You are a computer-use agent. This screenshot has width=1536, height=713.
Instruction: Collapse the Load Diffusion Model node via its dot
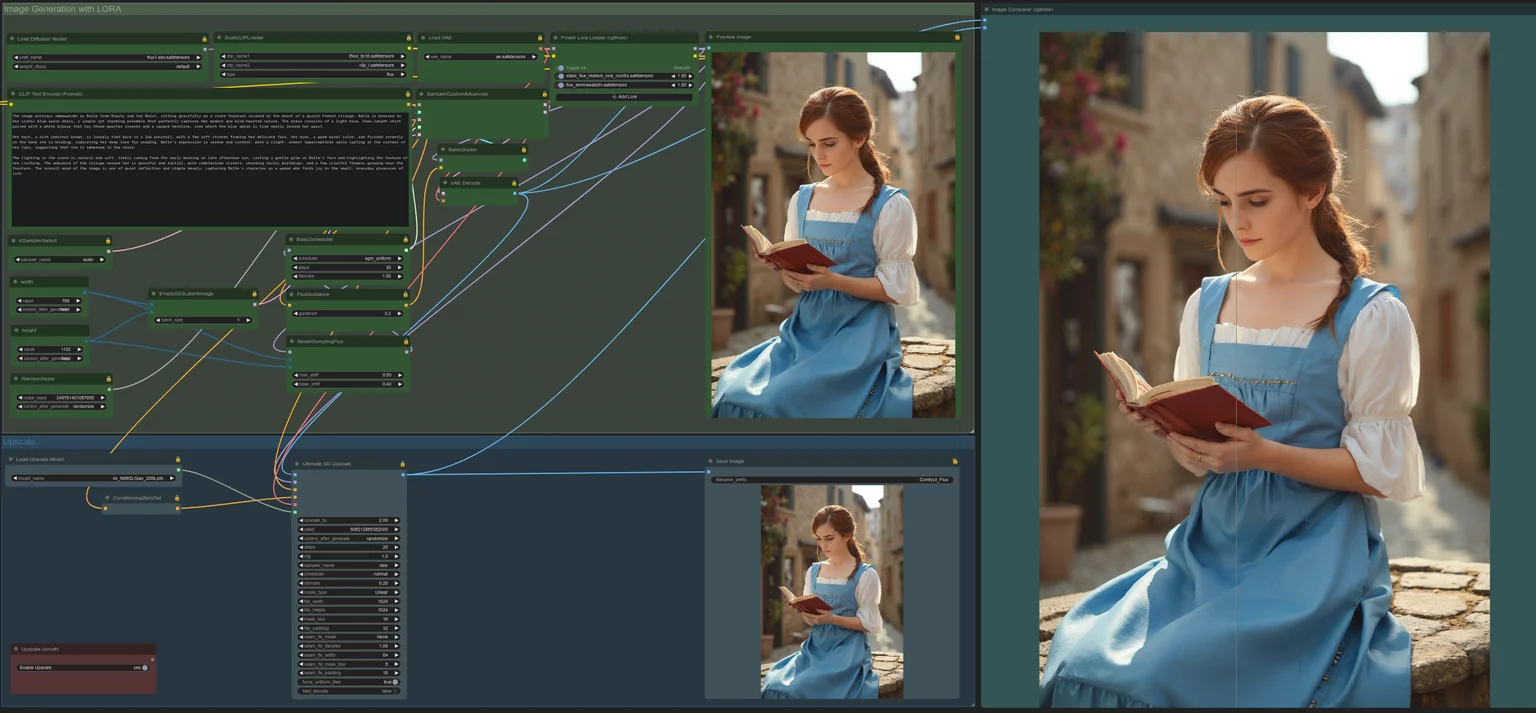point(12,38)
